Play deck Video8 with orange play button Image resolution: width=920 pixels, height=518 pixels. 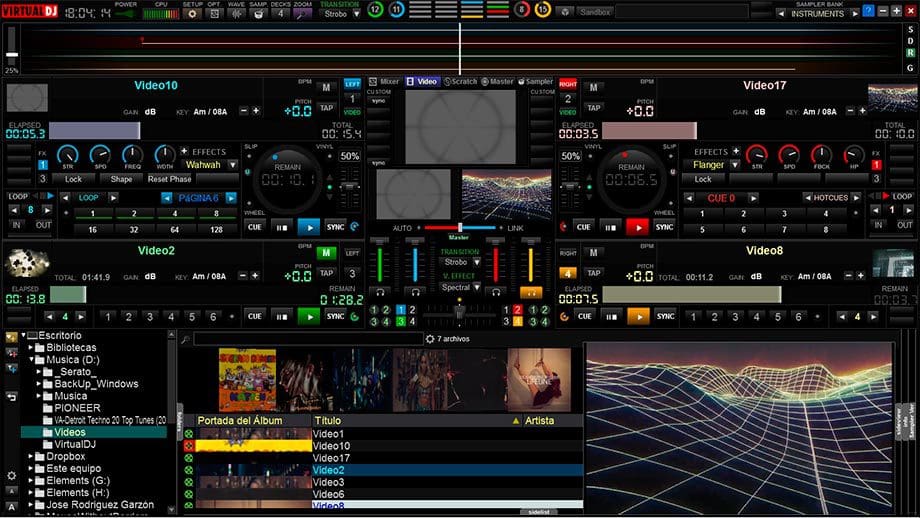[638, 317]
